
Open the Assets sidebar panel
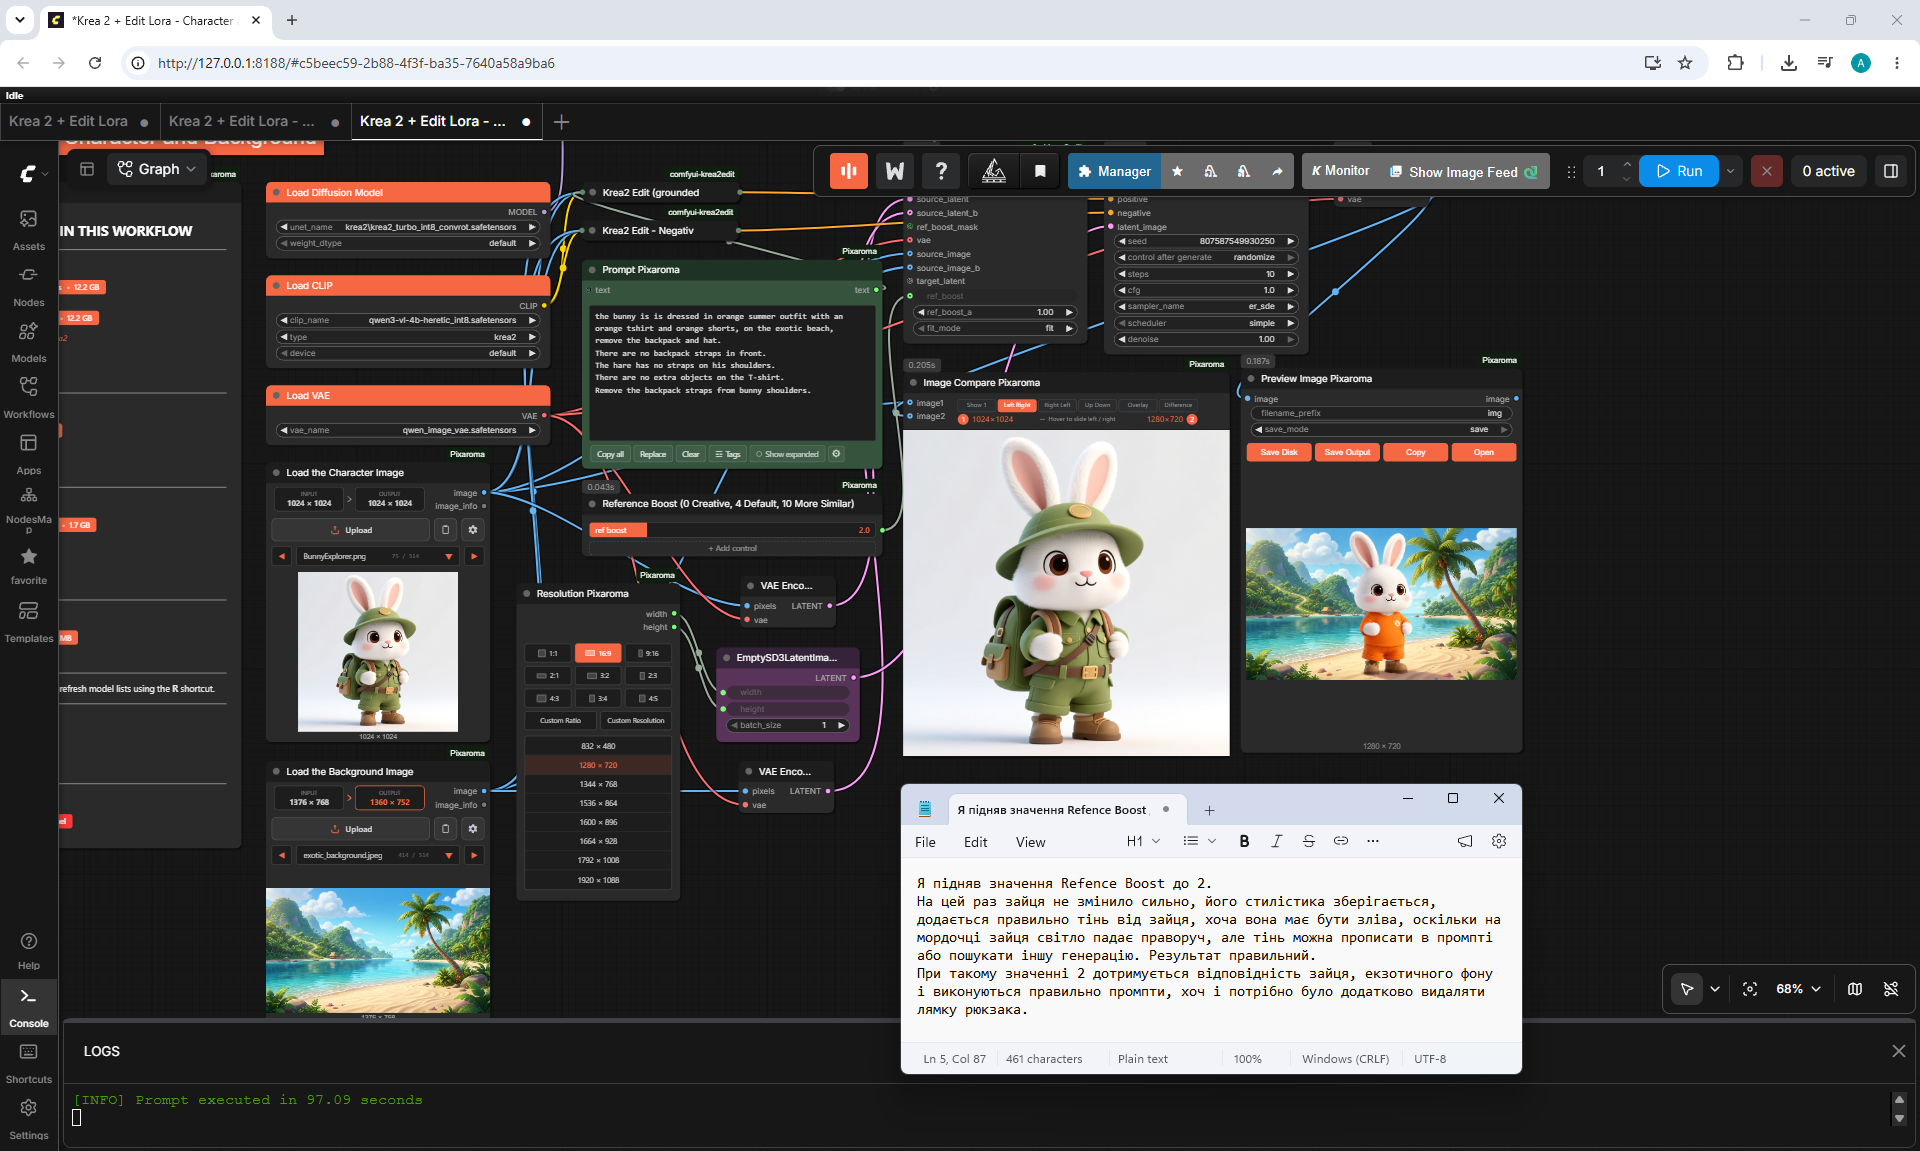(28, 229)
